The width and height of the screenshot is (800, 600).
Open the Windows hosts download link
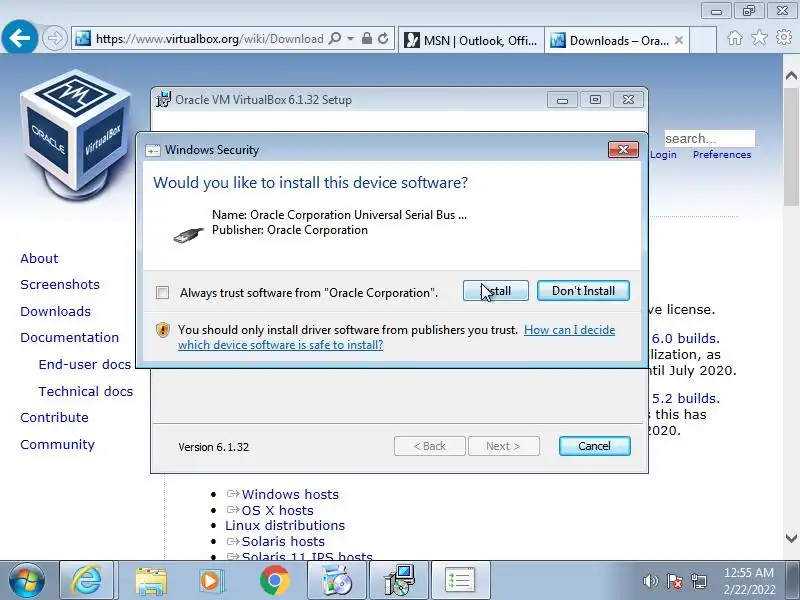click(x=290, y=494)
